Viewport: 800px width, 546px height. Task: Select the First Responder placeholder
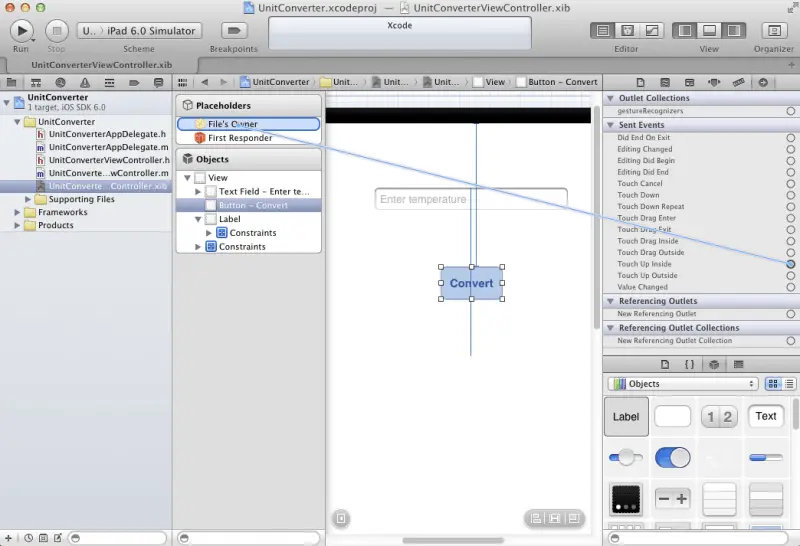239,138
